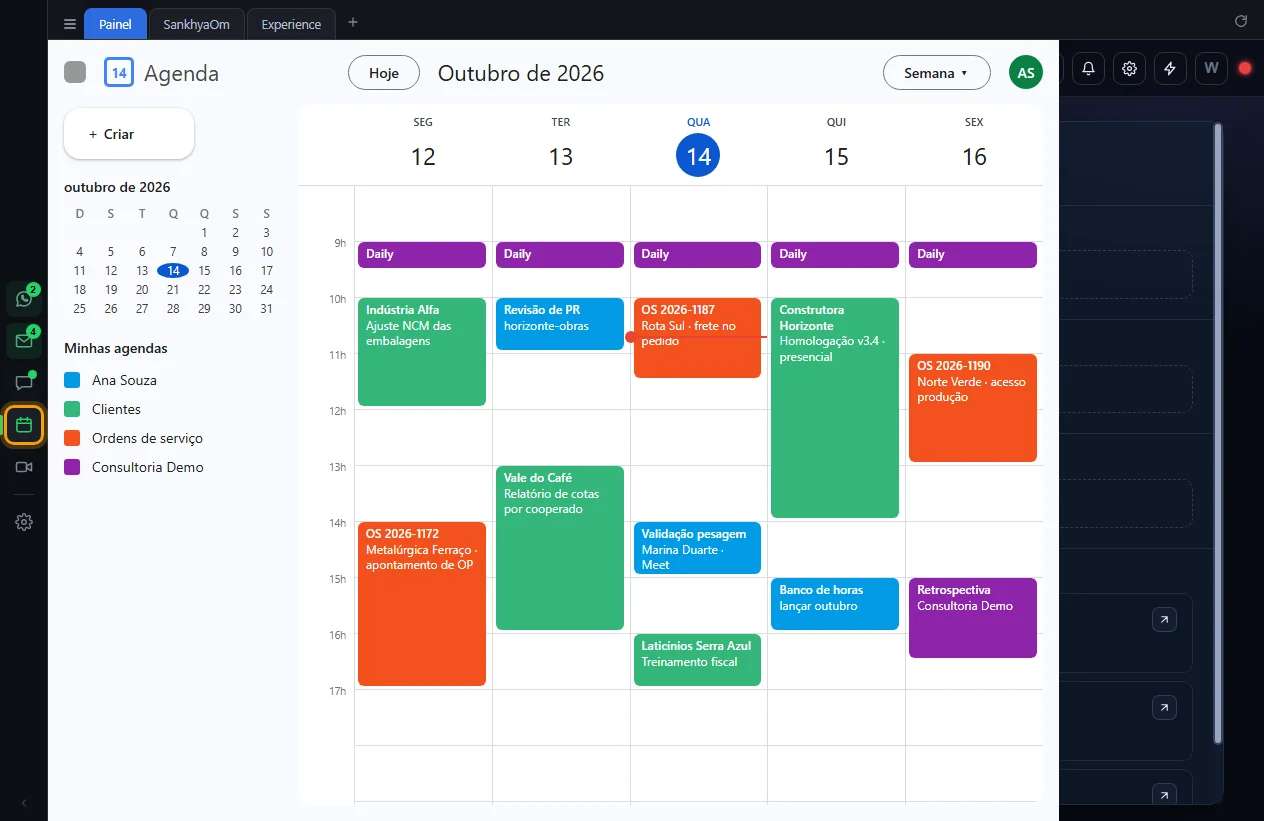The image size is (1264, 821).
Task: Collapse the left sidebar with the chevron
Action: [24, 803]
